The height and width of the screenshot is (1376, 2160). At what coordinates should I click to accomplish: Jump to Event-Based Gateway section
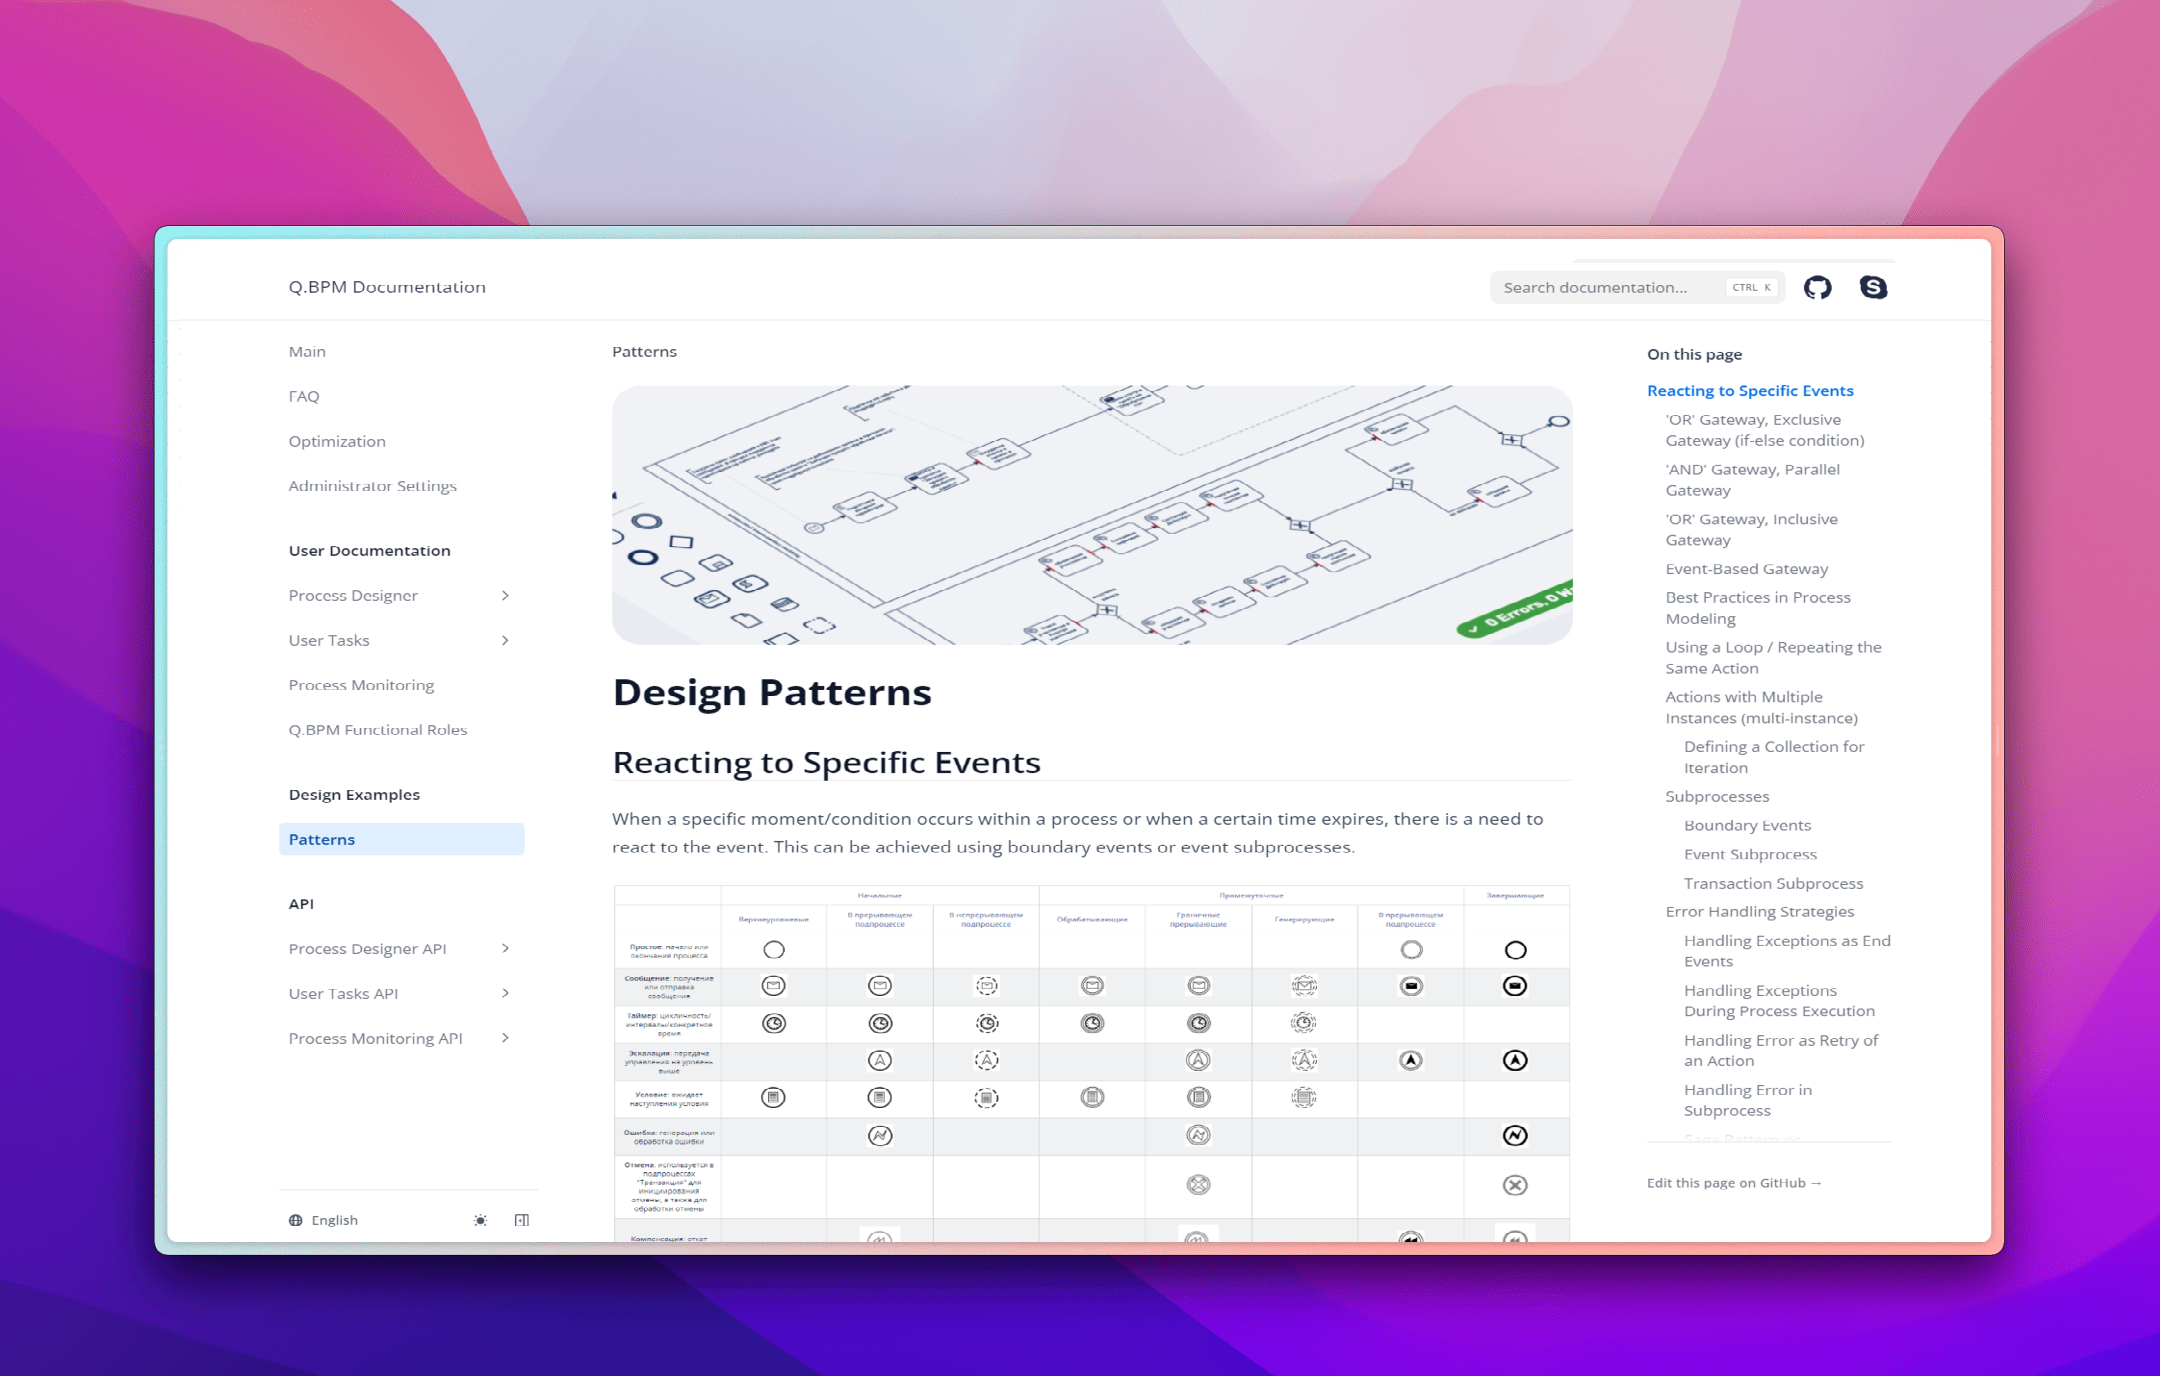pos(1746,569)
